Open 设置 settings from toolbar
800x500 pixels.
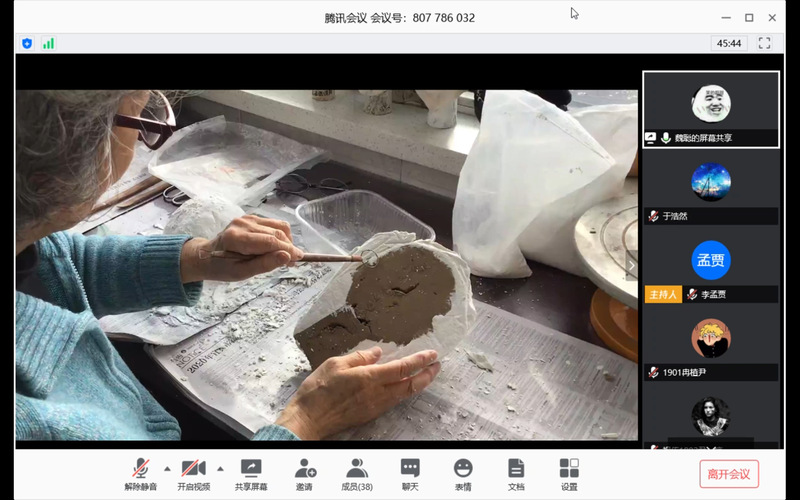[x=569, y=473]
